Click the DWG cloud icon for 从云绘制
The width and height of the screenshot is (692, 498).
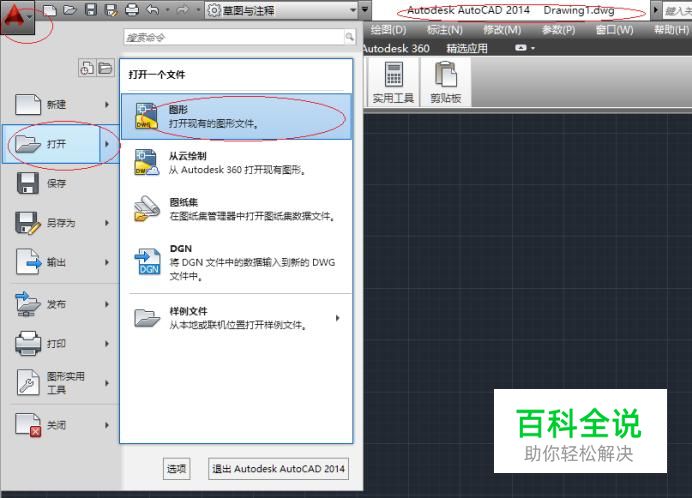[x=147, y=163]
